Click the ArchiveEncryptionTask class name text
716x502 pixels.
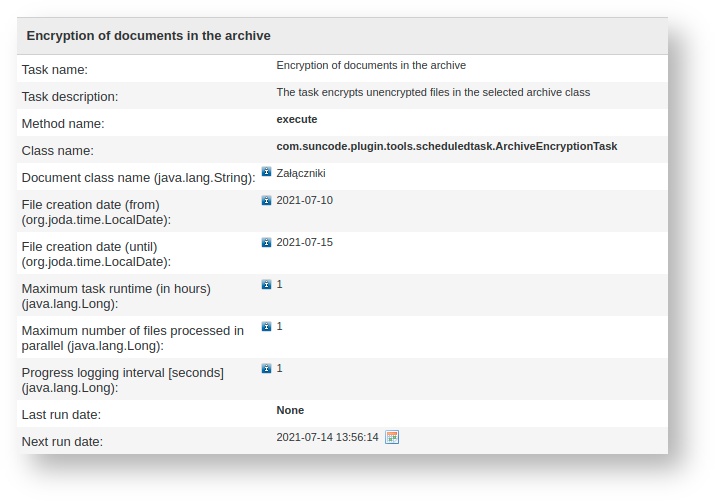[446, 146]
